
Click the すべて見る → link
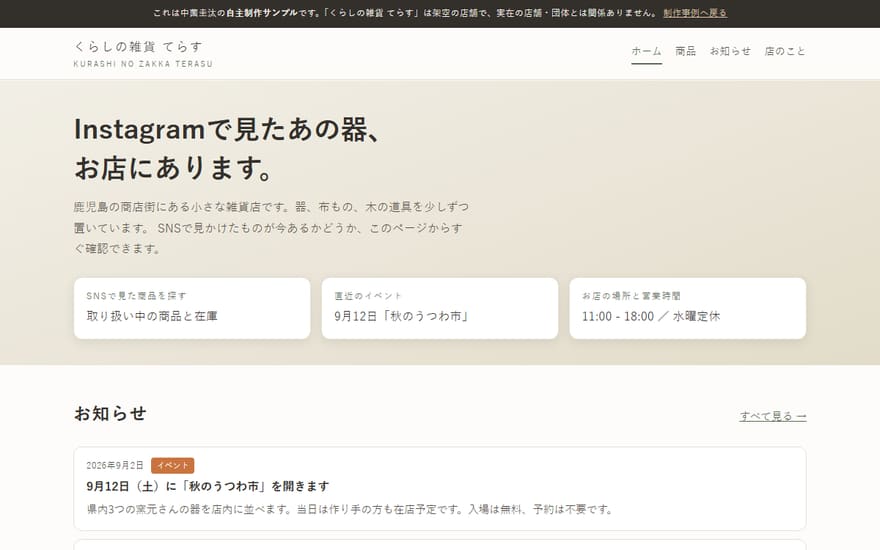(x=773, y=416)
